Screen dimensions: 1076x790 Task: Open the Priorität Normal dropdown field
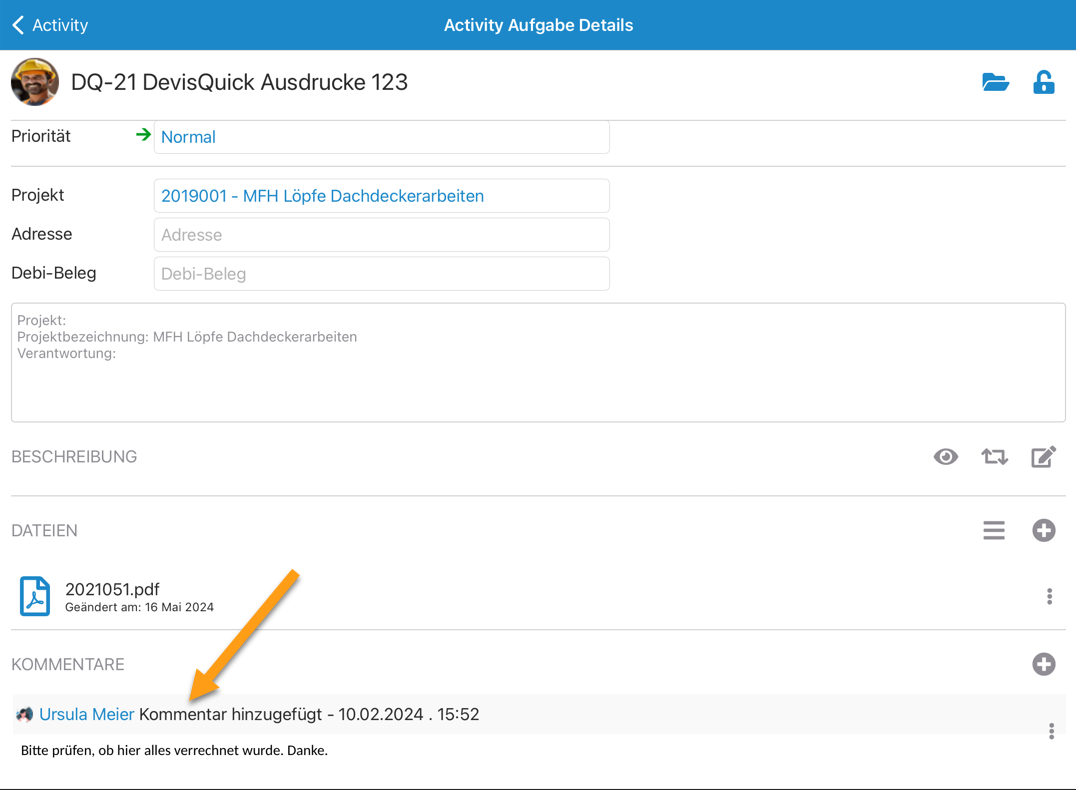tap(381, 137)
